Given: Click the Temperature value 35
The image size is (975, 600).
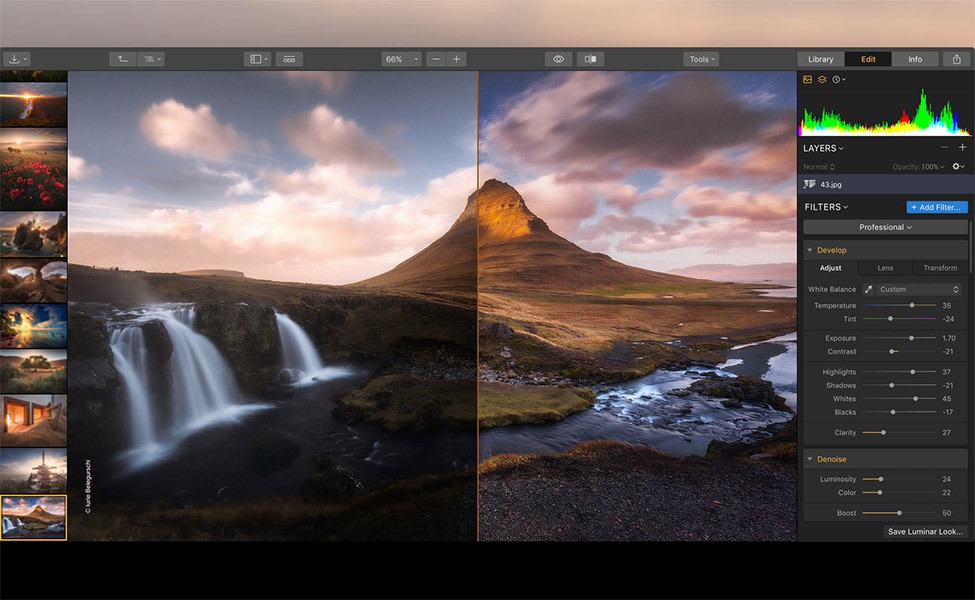Looking at the screenshot, I should pyautogui.click(x=946, y=305).
